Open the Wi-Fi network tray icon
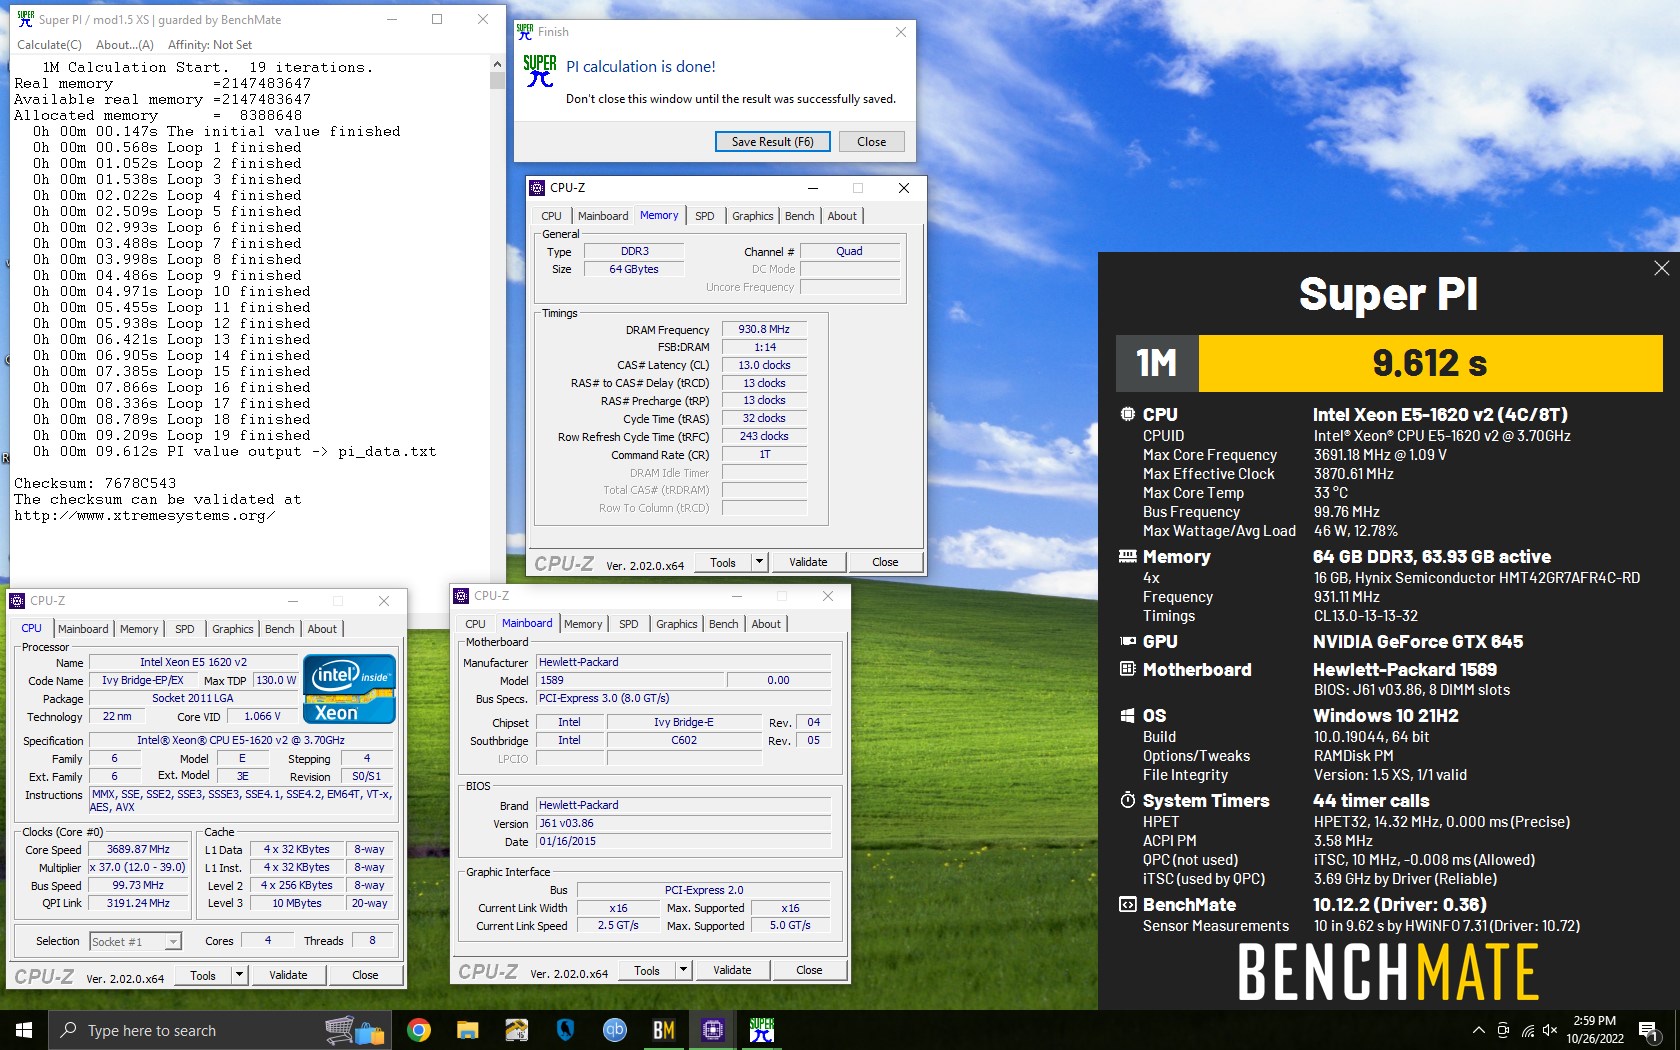Viewport: 1680px width, 1050px height. click(1527, 1030)
